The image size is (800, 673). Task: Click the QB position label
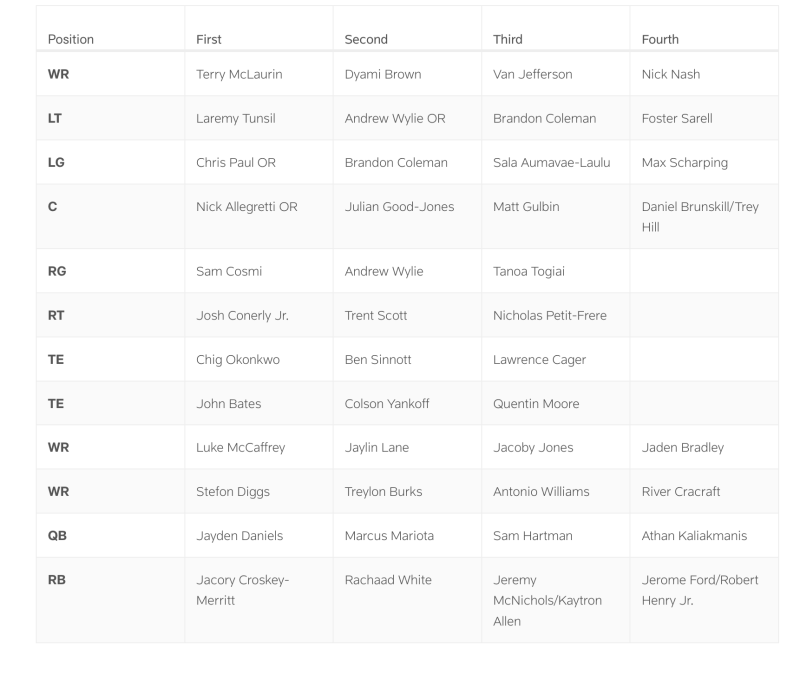[x=57, y=536]
